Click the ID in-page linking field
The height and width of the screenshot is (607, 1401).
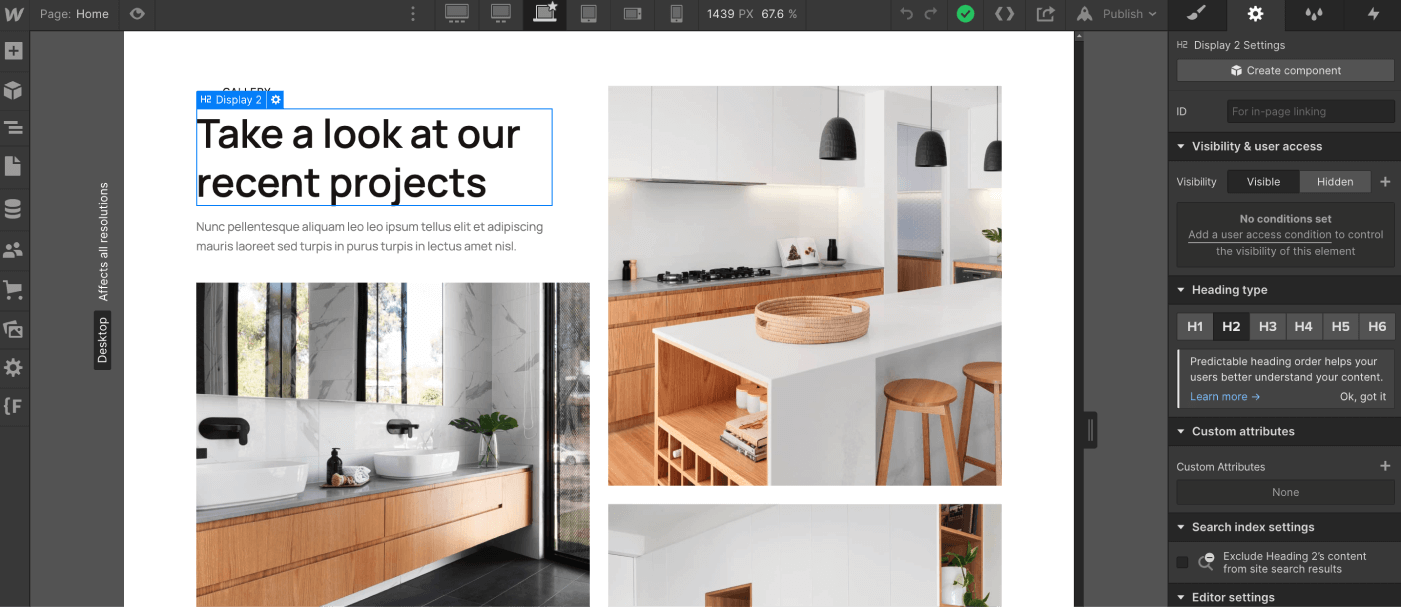click(1310, 111)
